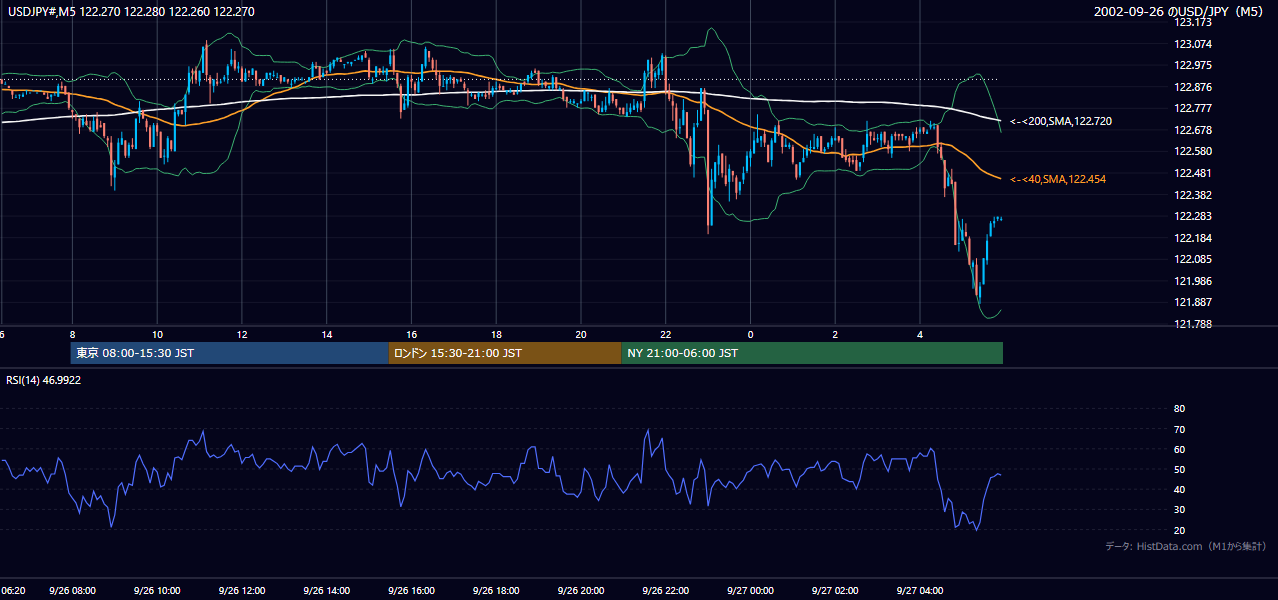This screenshot has width=1278, height=600.
Task: Click RSI scale value 70
Action: tap(1179, 429)
